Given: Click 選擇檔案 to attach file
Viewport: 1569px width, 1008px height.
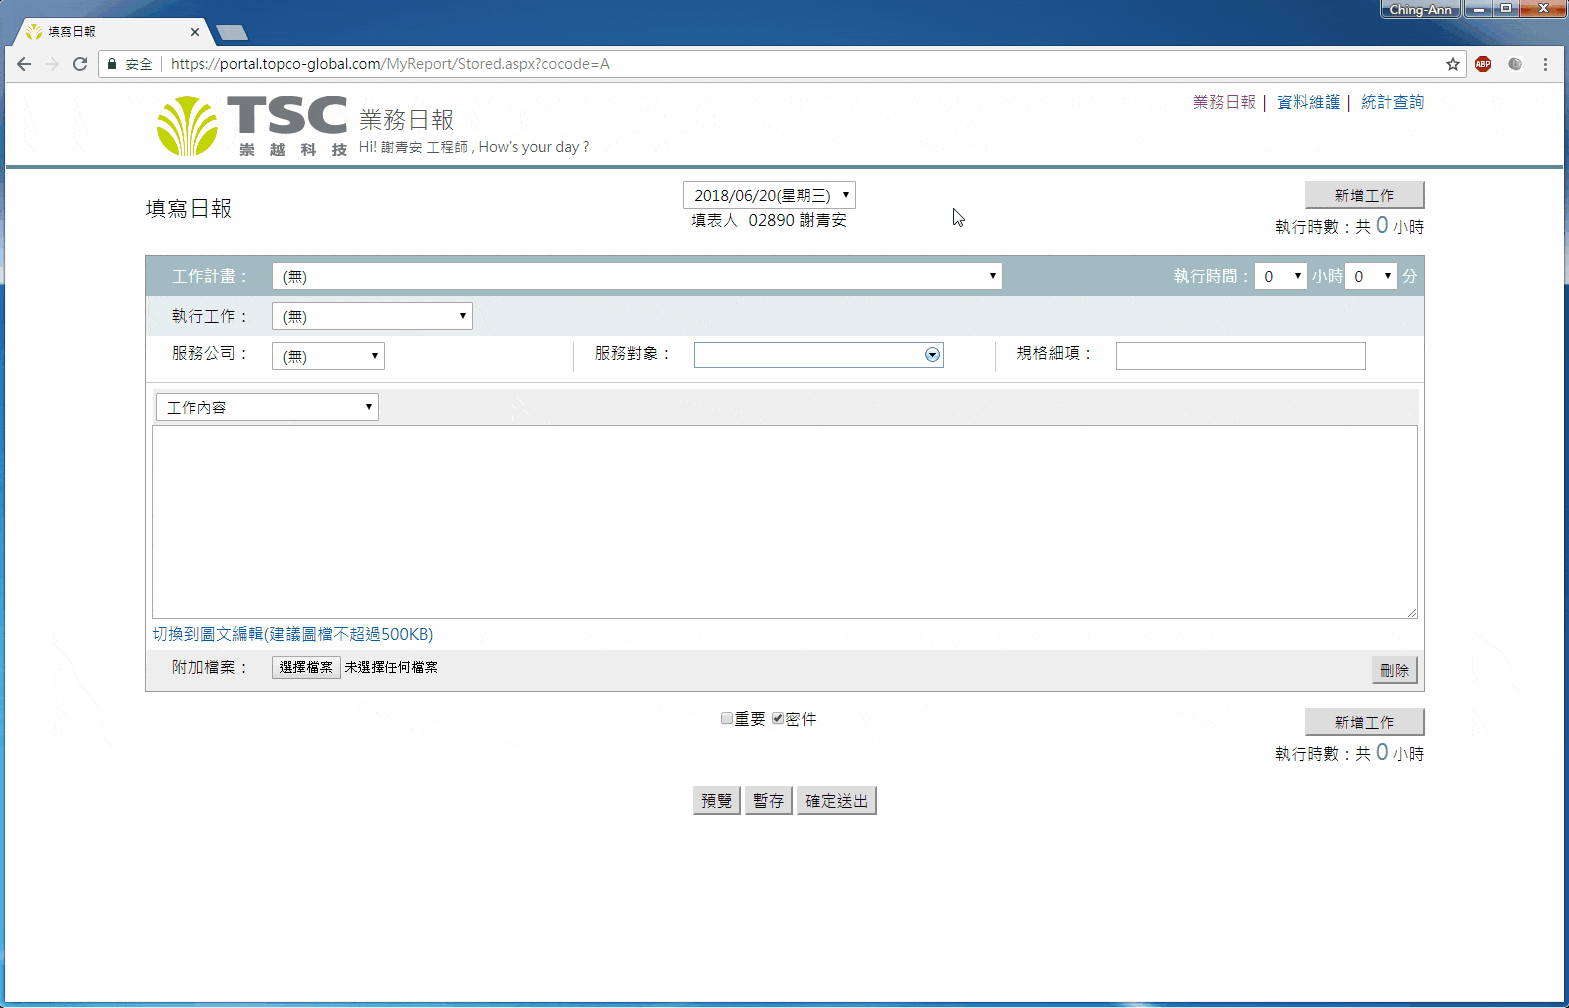Looking at the screenshot, I should [x=306, y=667].
